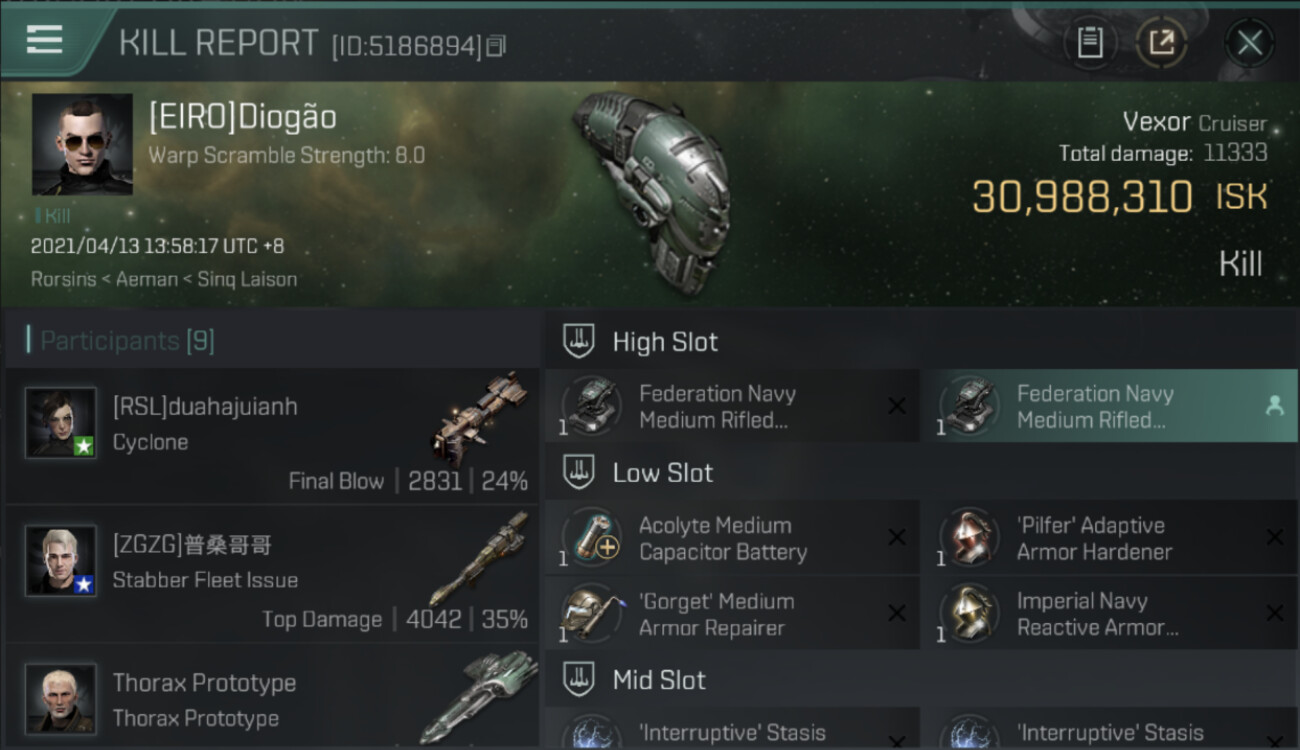1300x750 pixels.
Task: Close the Kill Report window
Action: pyautogui.click(x=1249, y=43)
